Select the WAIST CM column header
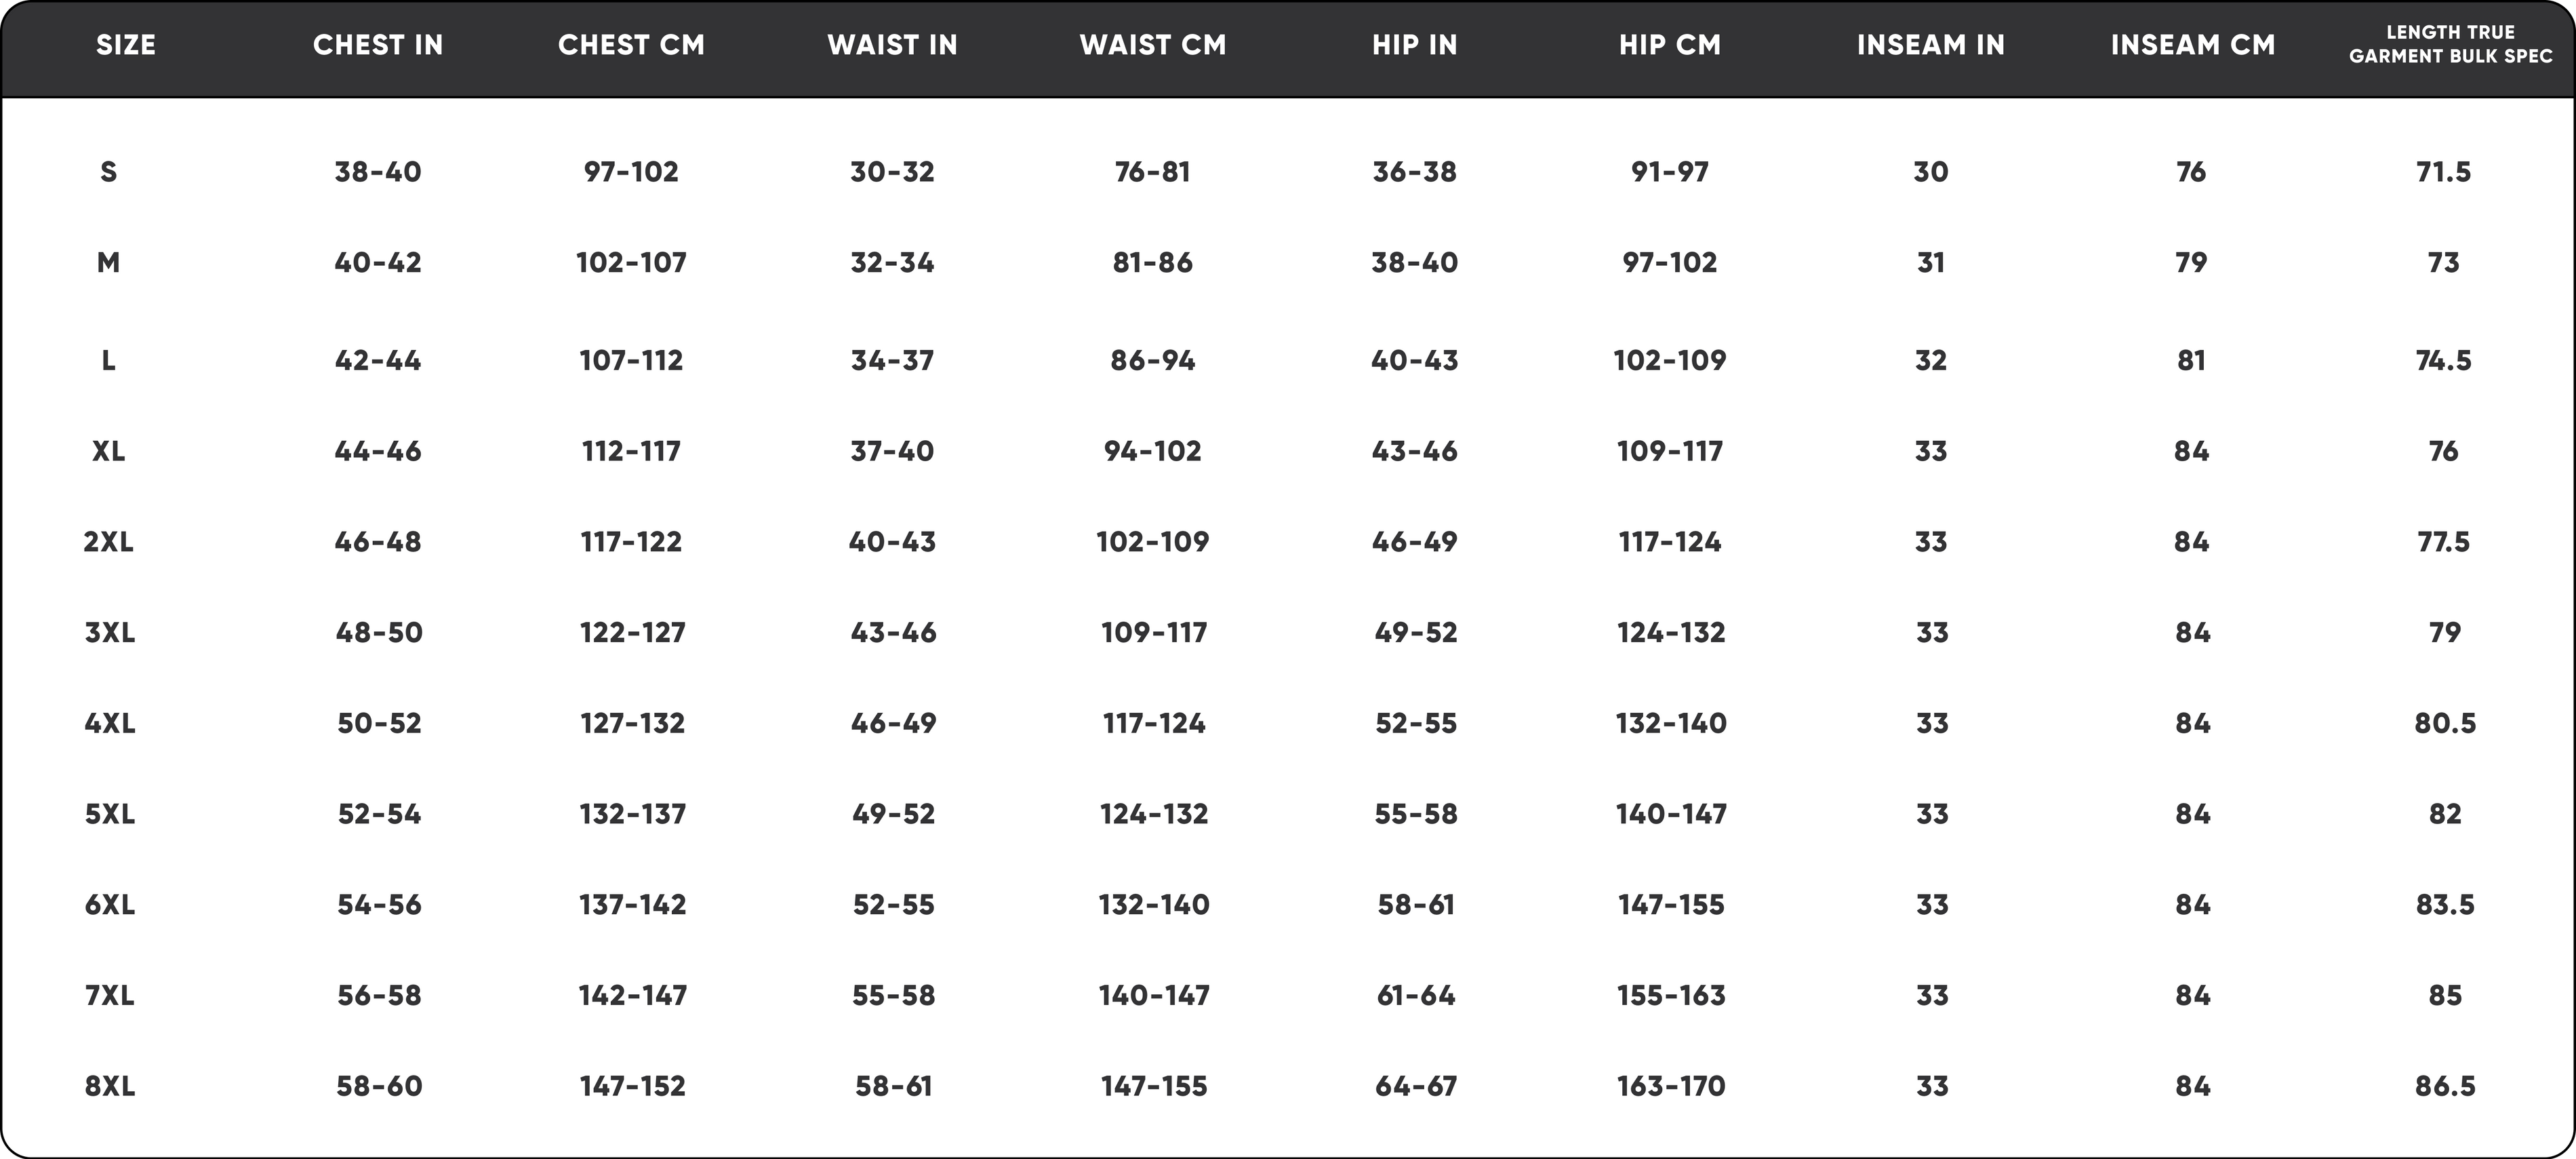Image resolution: width=2576 pixels, height=1159 pixels. [1153, 45]
